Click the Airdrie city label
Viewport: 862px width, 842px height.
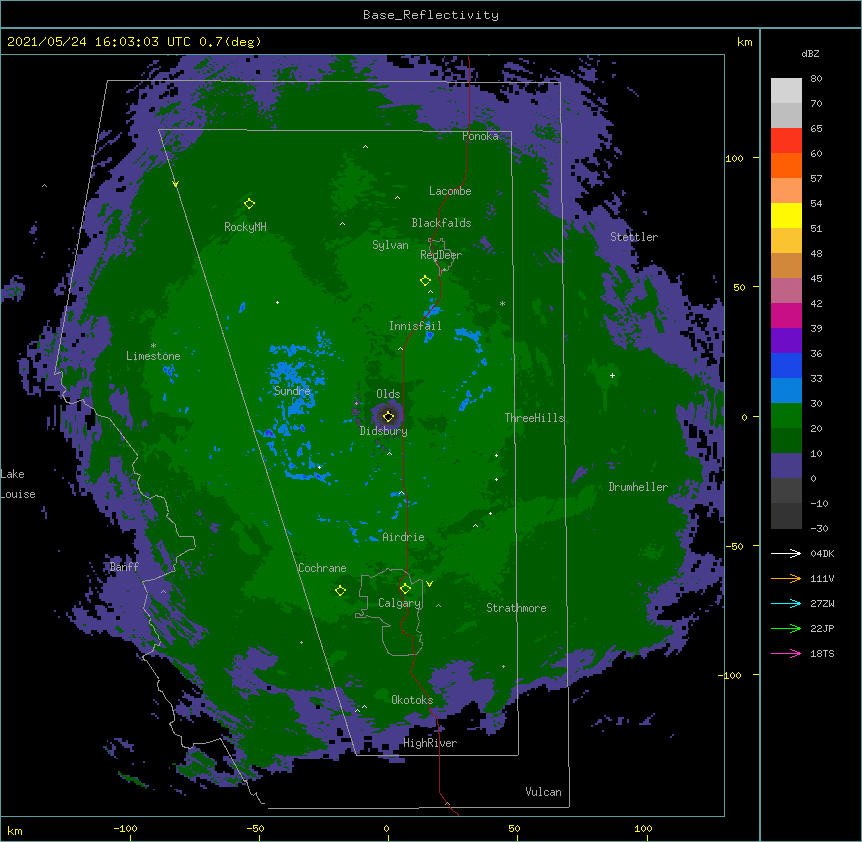pos(404,537)
